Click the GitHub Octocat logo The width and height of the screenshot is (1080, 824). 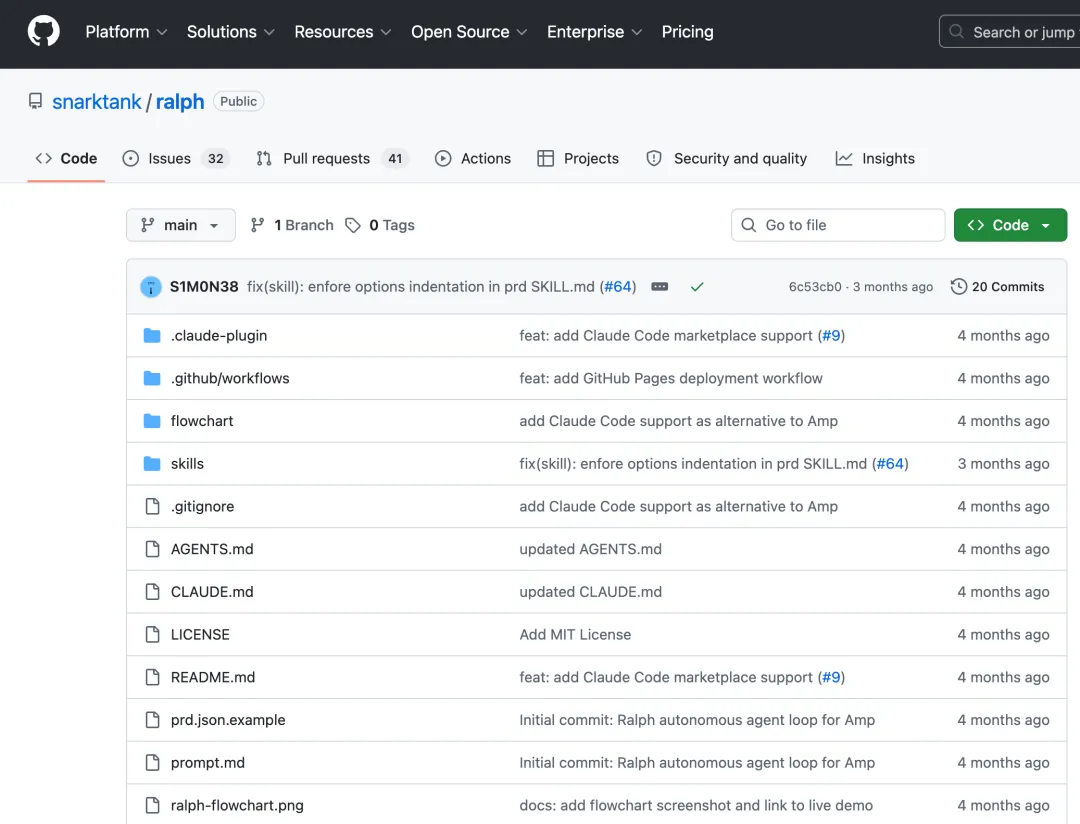(x=43, y=32)
